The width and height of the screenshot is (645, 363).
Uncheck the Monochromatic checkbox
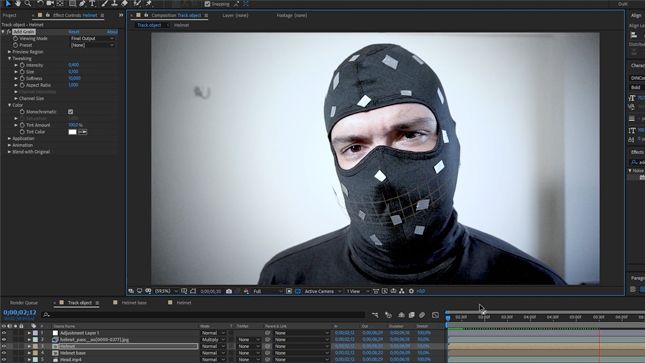point(71,112)
